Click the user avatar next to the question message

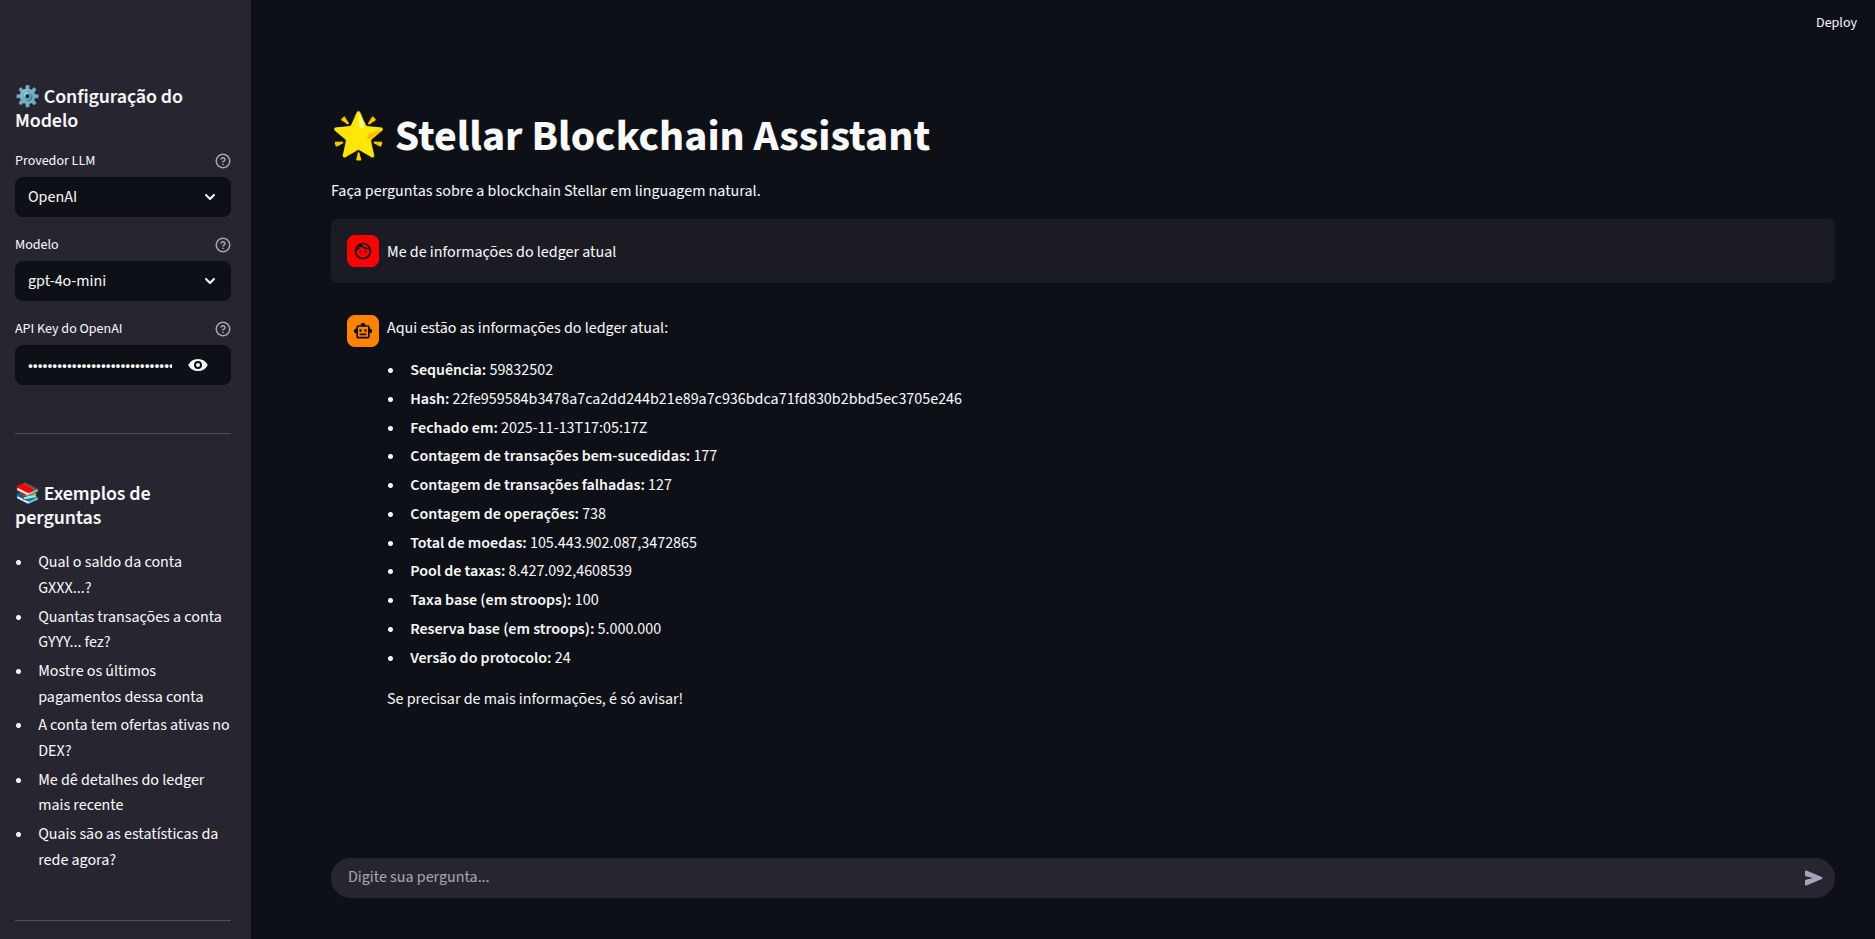362,251
